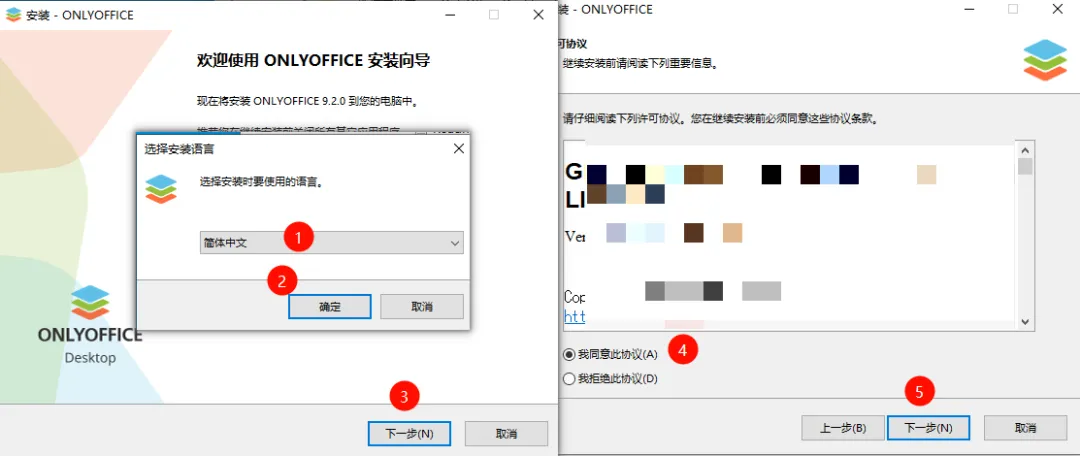Close the license agreement window
Screen dimensions: 1080x456
[1057, 9]
